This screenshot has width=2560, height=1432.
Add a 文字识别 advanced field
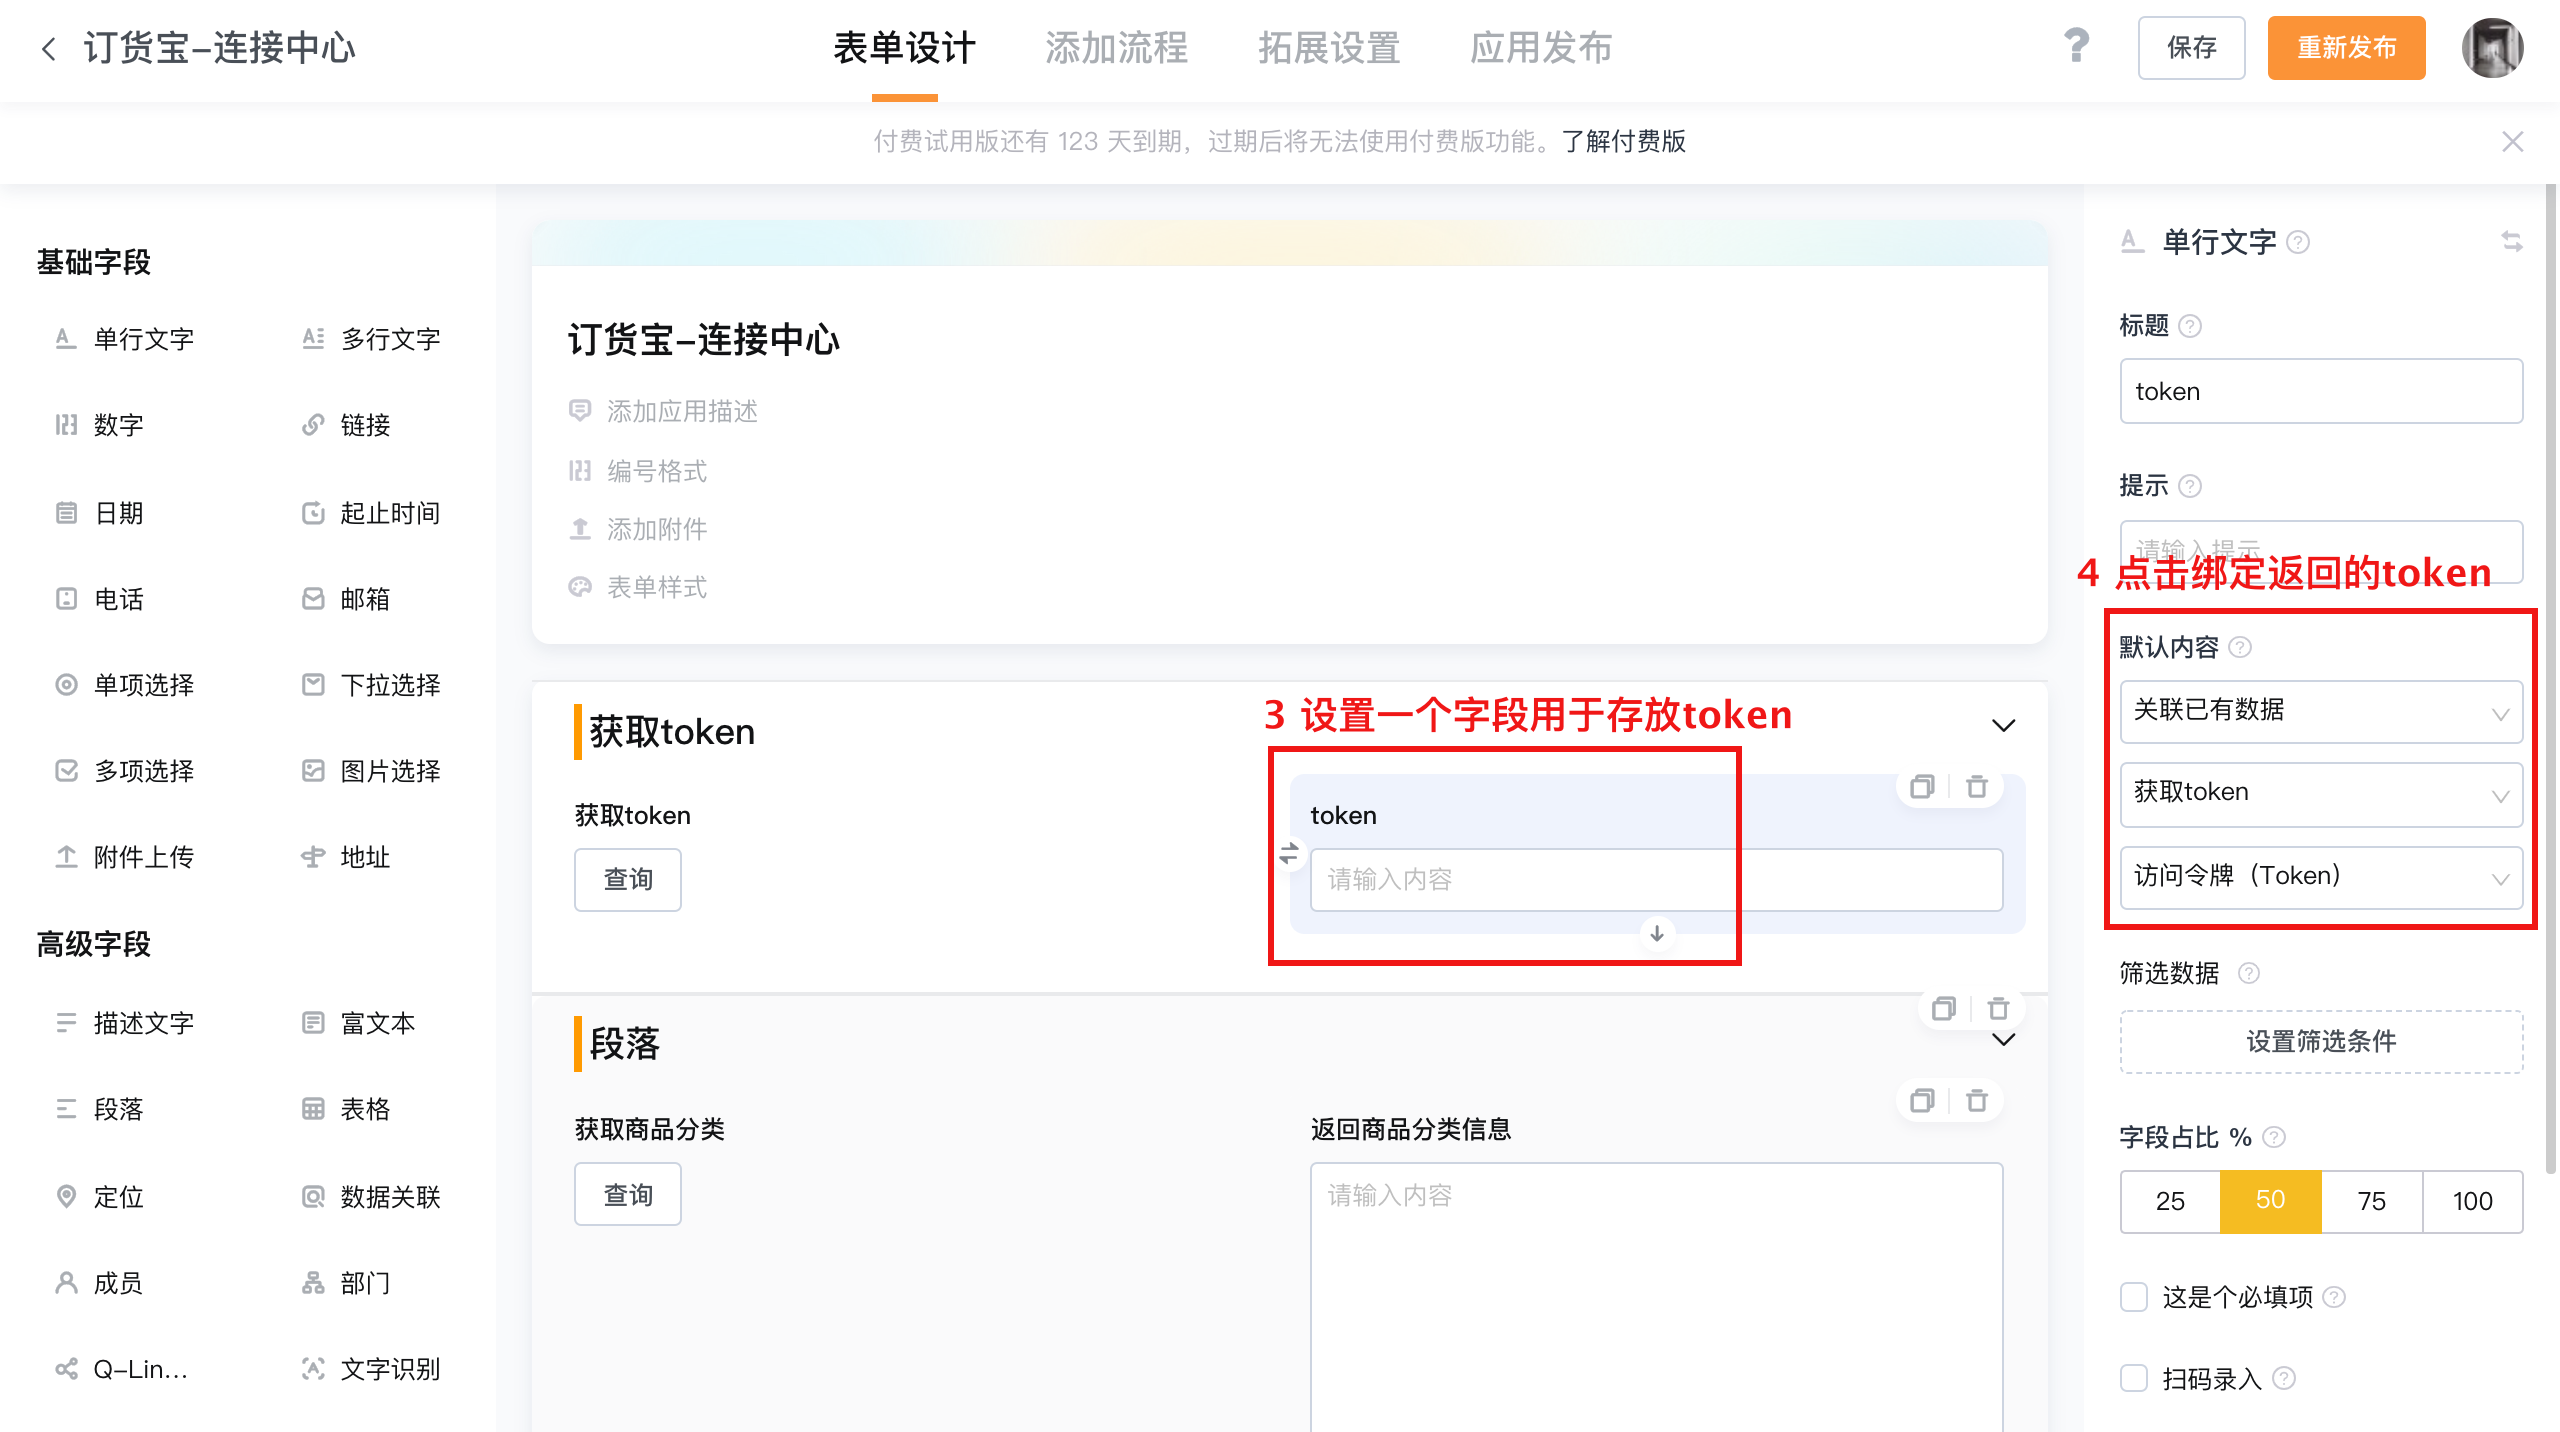[x=371, y=1369]
